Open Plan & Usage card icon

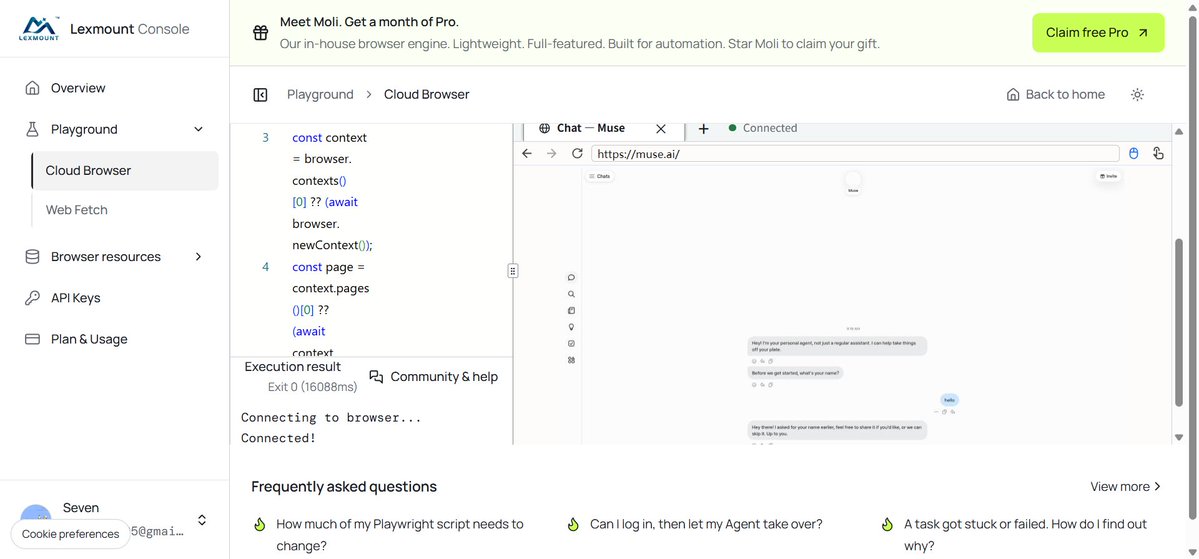(32, 340)
